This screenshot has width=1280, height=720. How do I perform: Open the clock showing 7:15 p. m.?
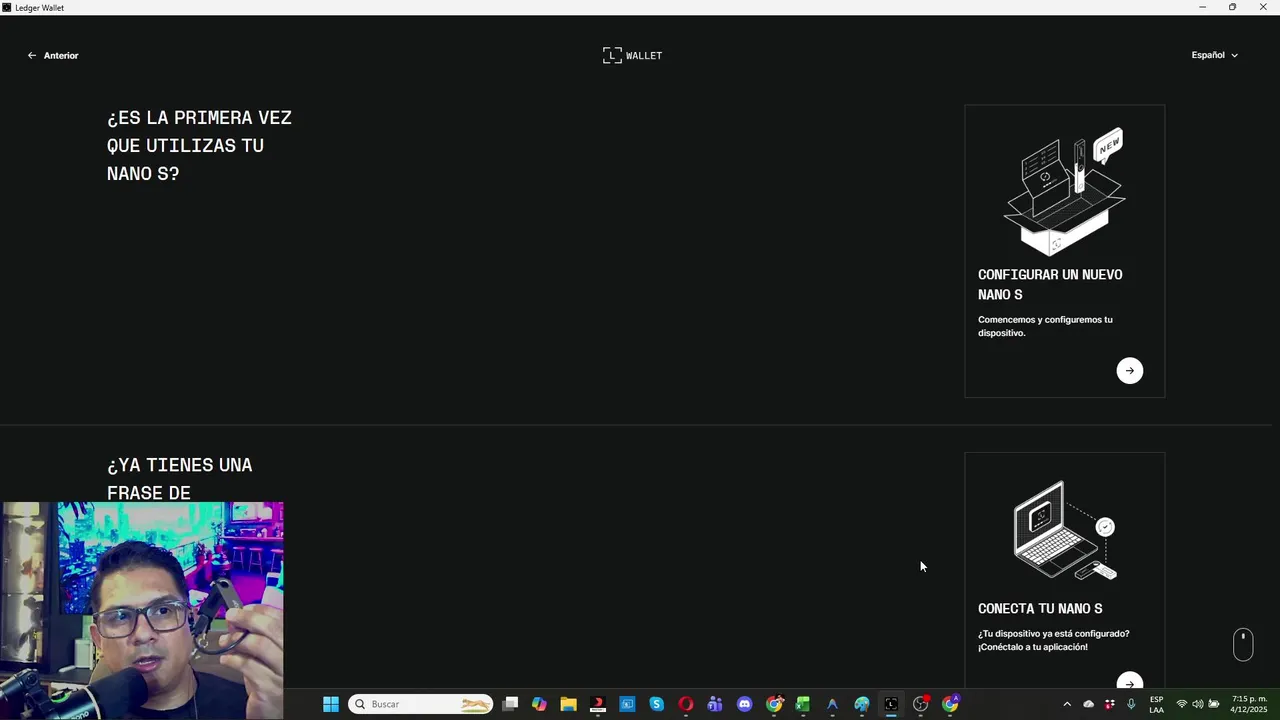pyautogui.click(x=1249, y=704)
